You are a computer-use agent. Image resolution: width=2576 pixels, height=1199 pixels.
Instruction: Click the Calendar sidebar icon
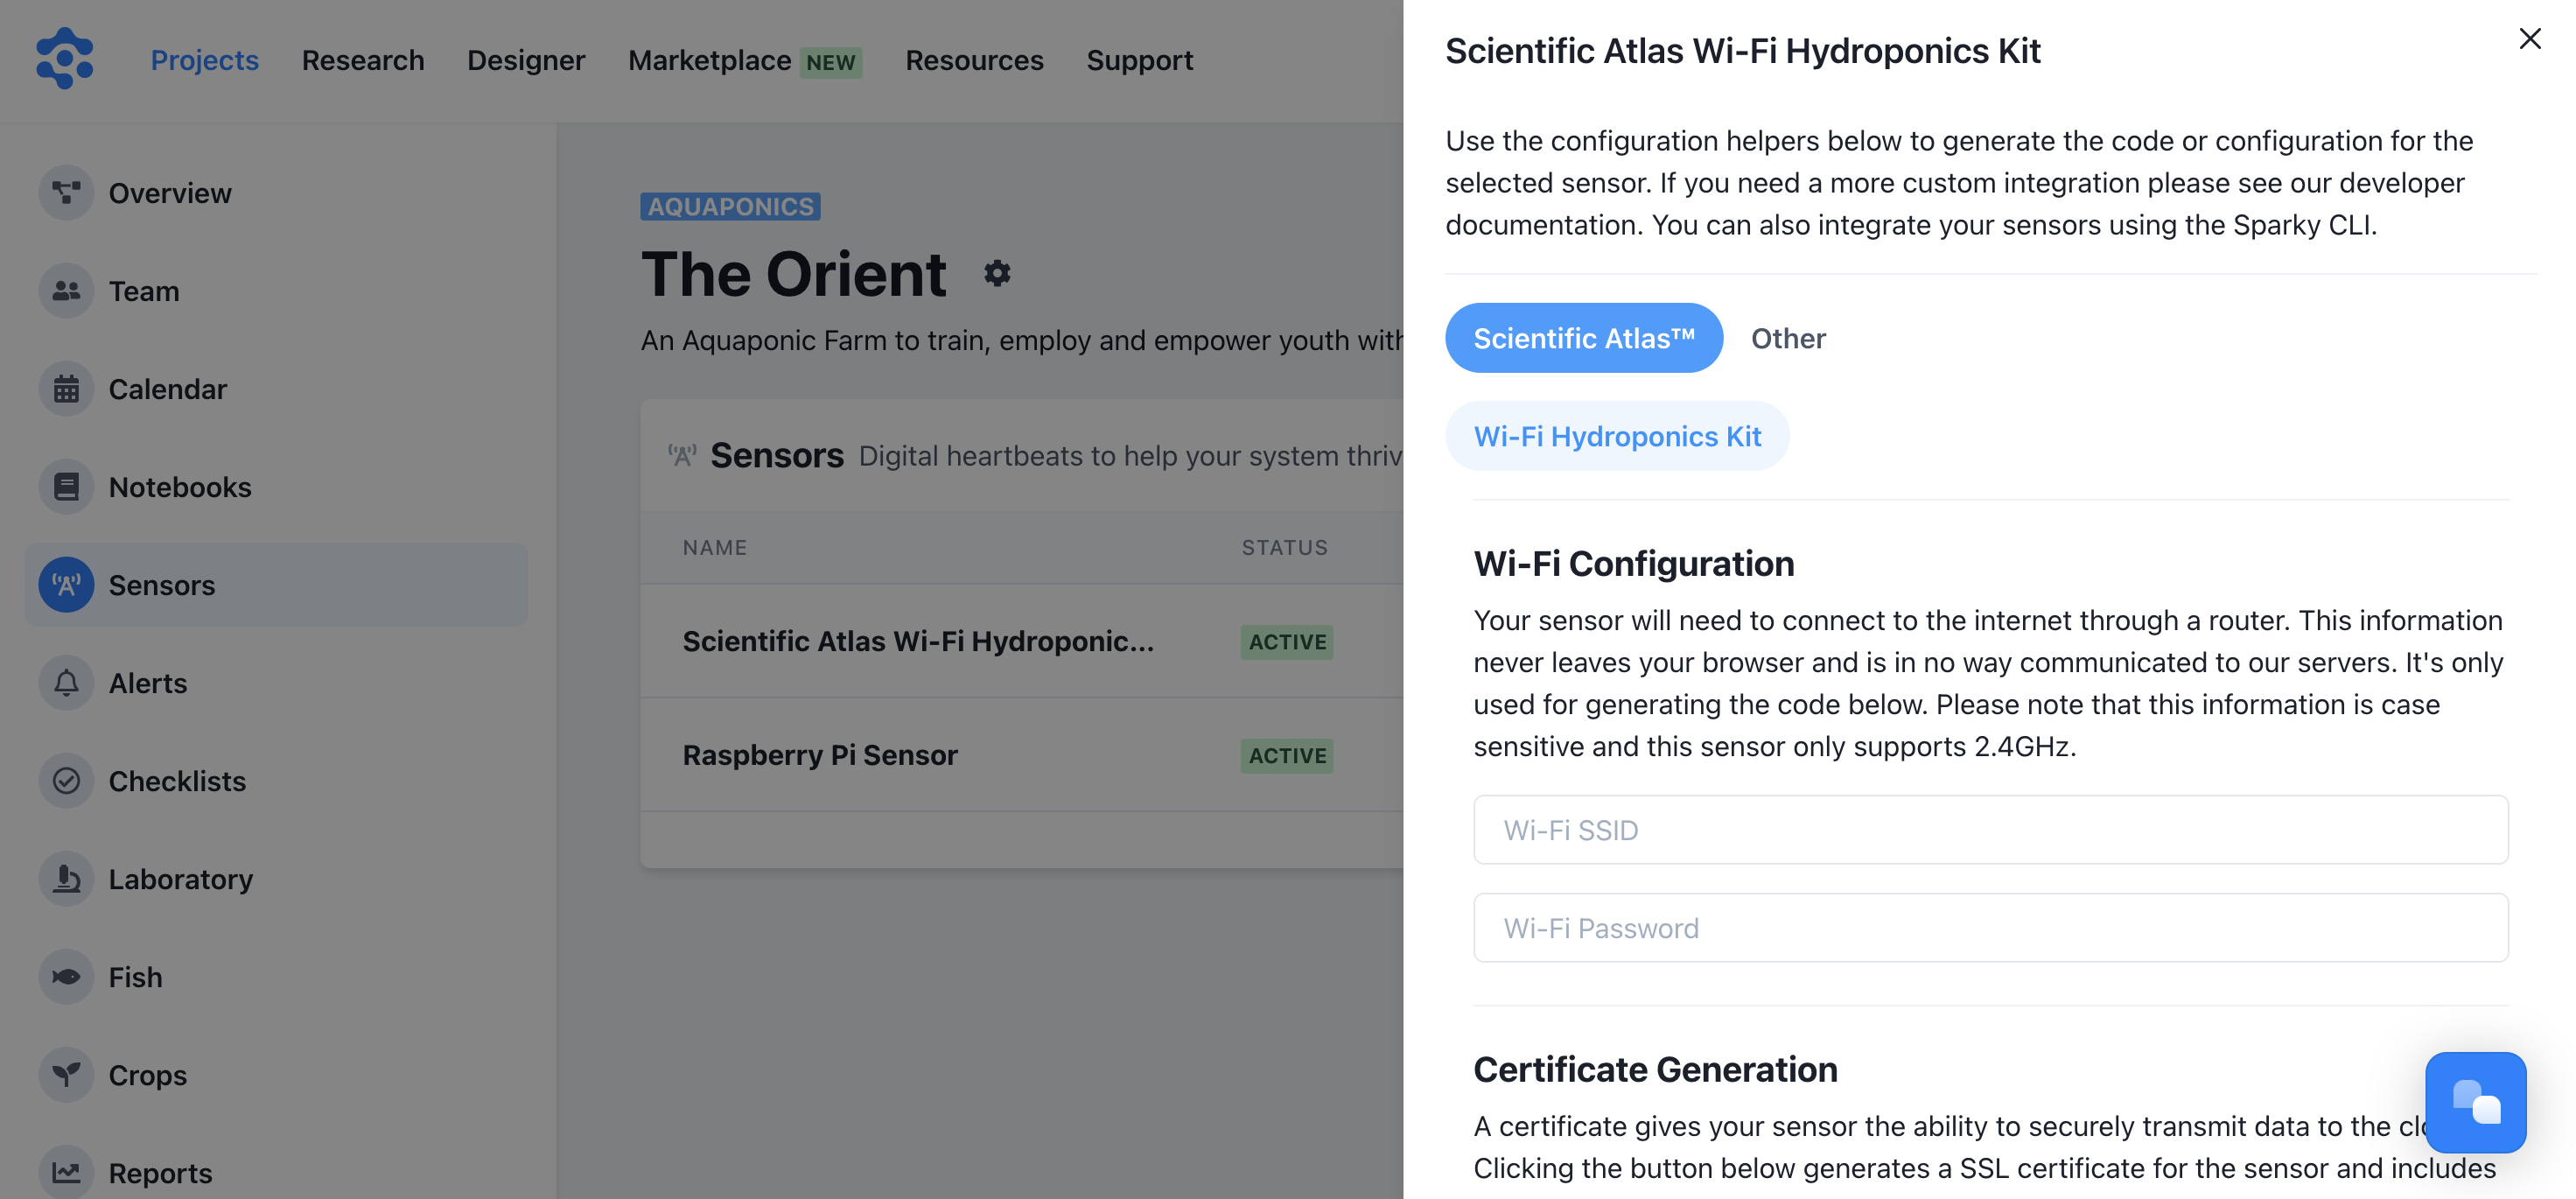(66, 389)
